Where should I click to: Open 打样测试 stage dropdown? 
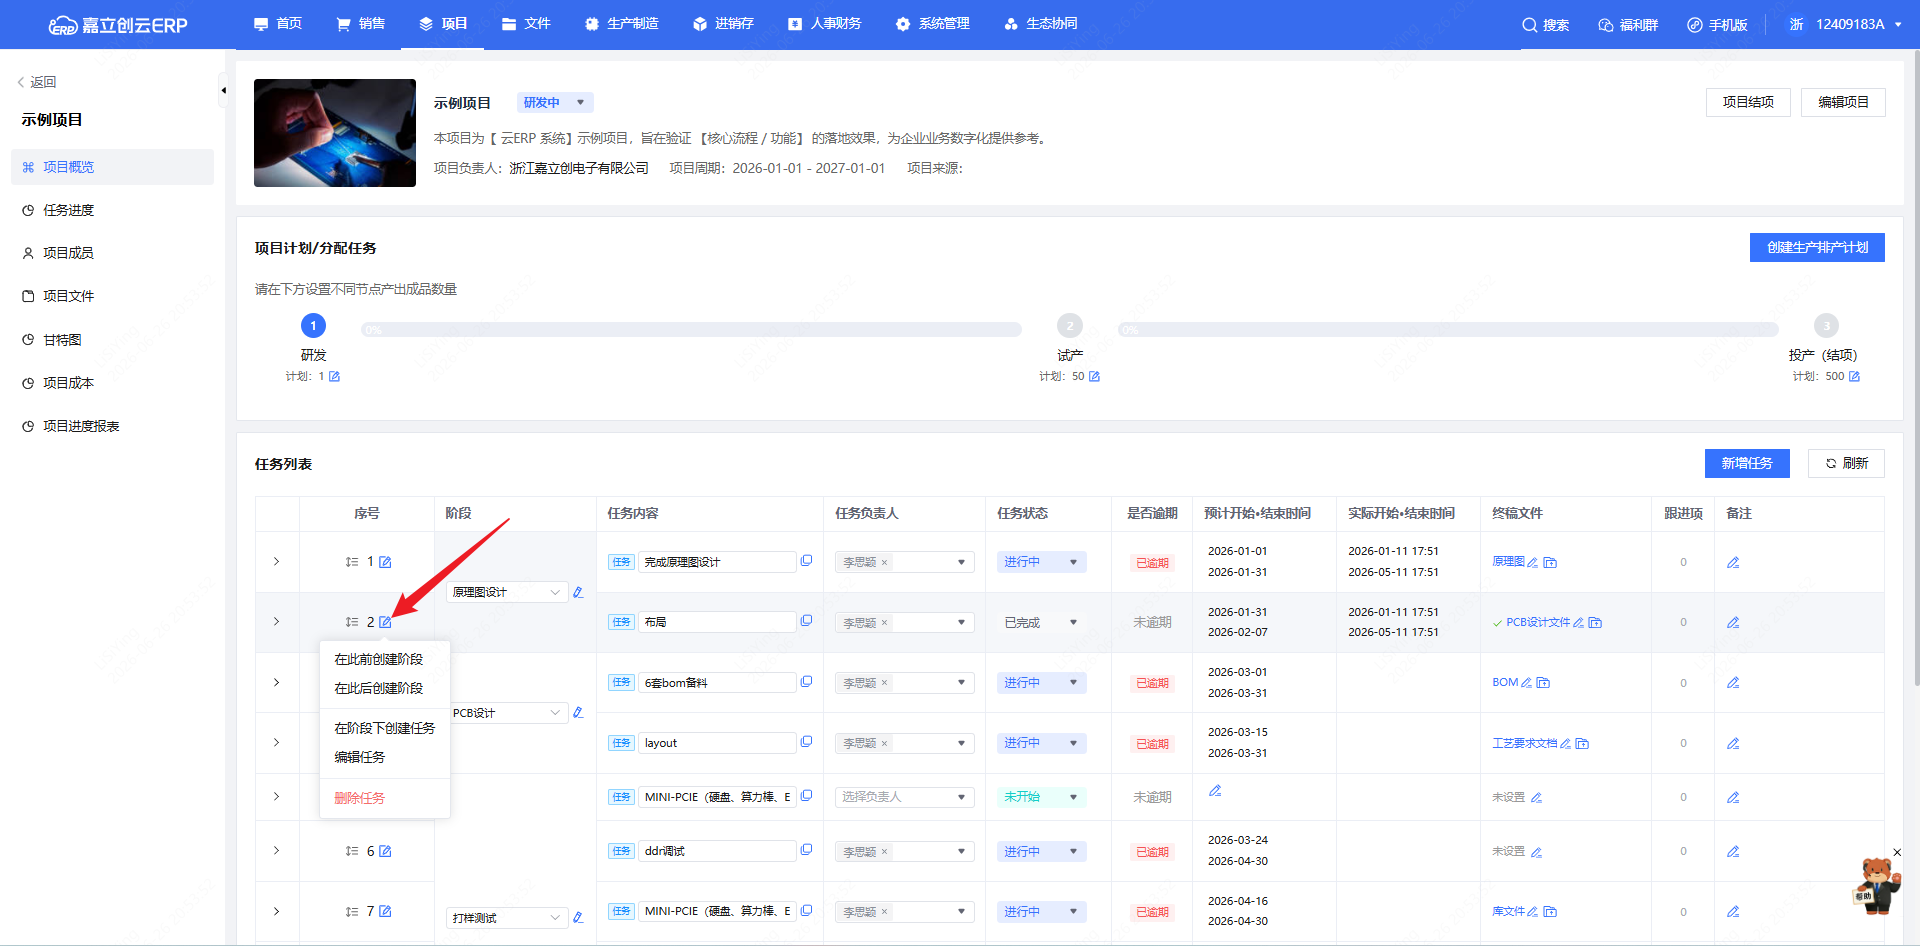click(507, 918)
